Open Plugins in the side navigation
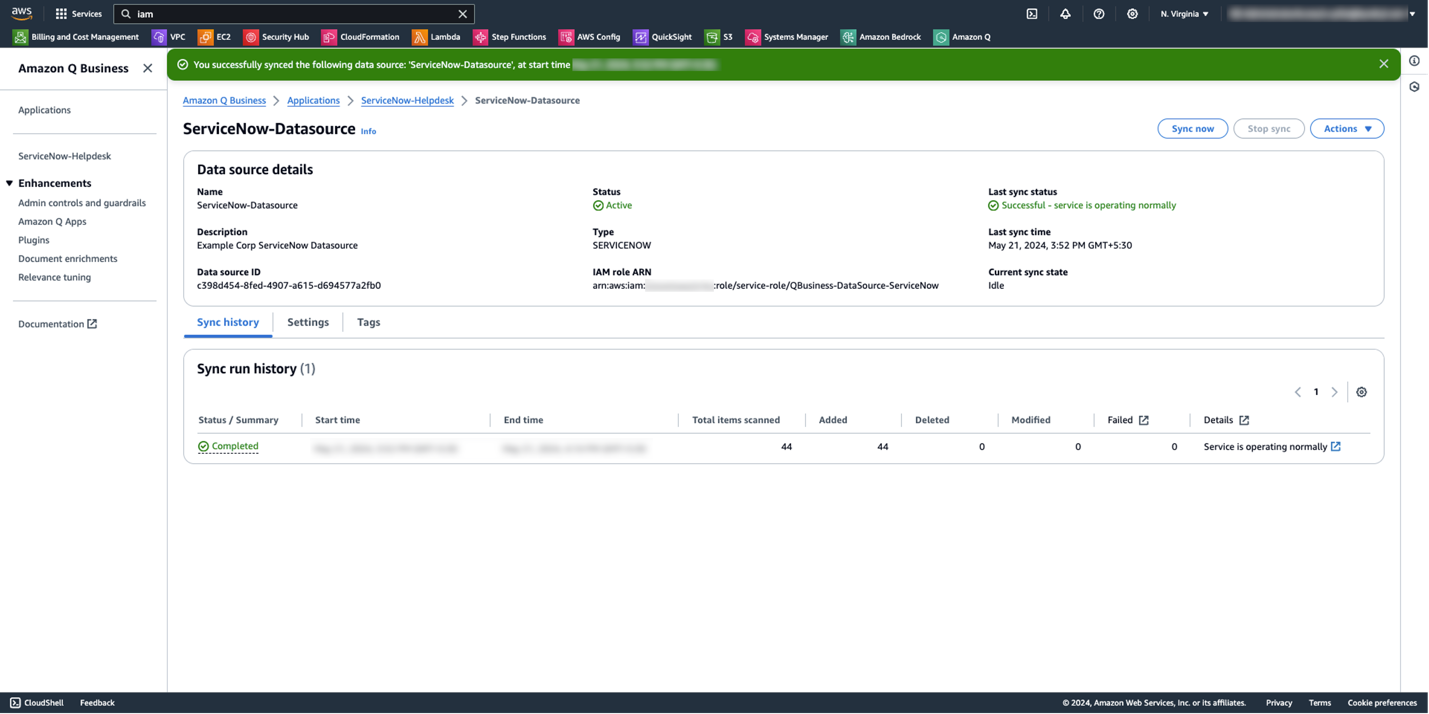 tap(34, 240)
